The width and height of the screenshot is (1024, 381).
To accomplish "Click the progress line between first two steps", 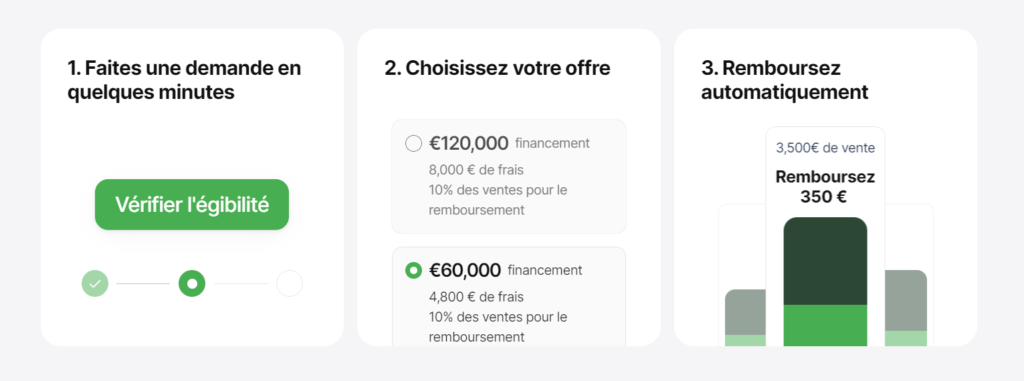I will [143, 284].
